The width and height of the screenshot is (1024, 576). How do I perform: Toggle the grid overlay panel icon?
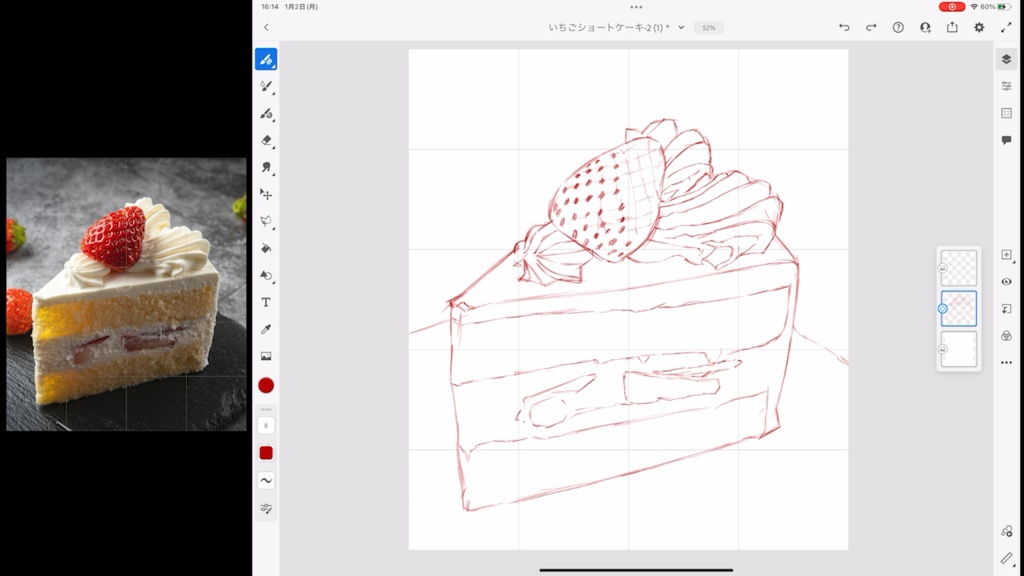(1005, 112)
